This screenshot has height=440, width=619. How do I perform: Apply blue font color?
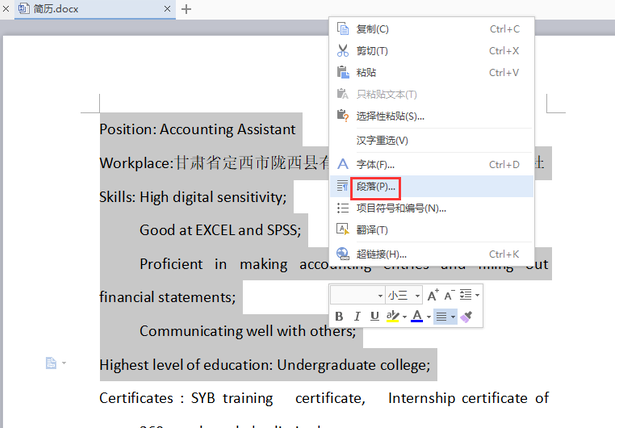(417, 316)
